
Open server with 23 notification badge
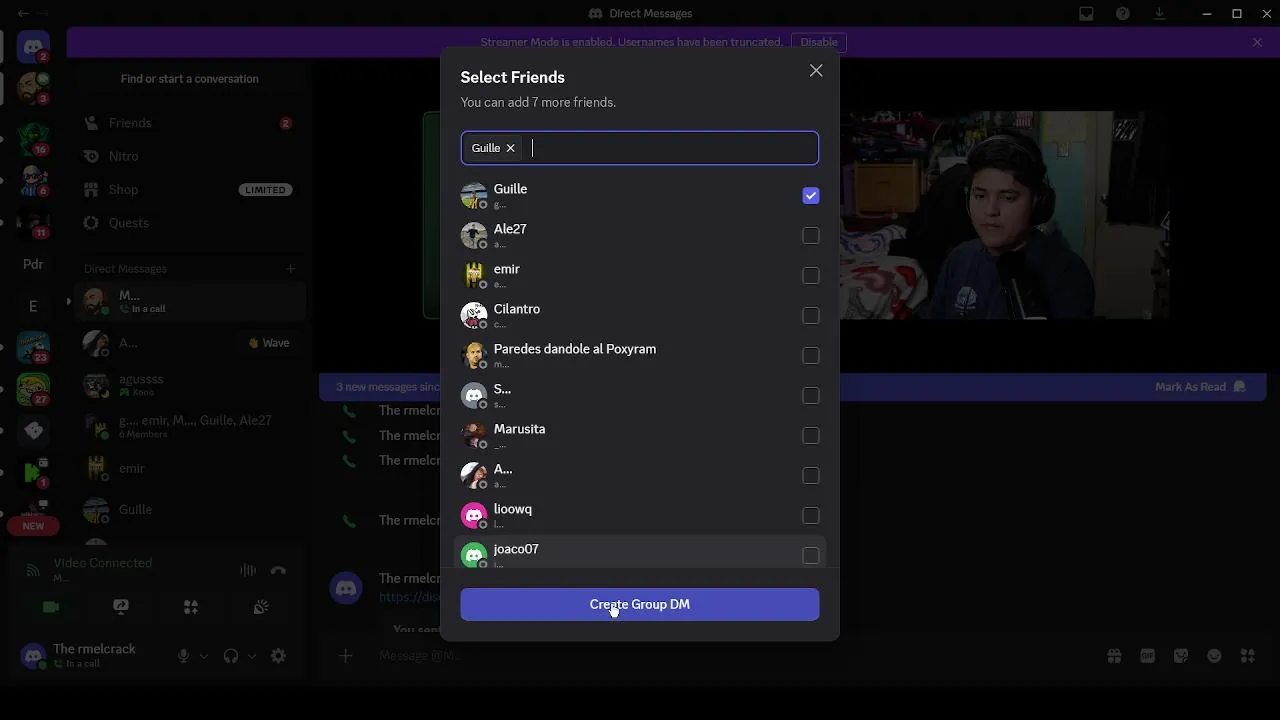point(33,347)
